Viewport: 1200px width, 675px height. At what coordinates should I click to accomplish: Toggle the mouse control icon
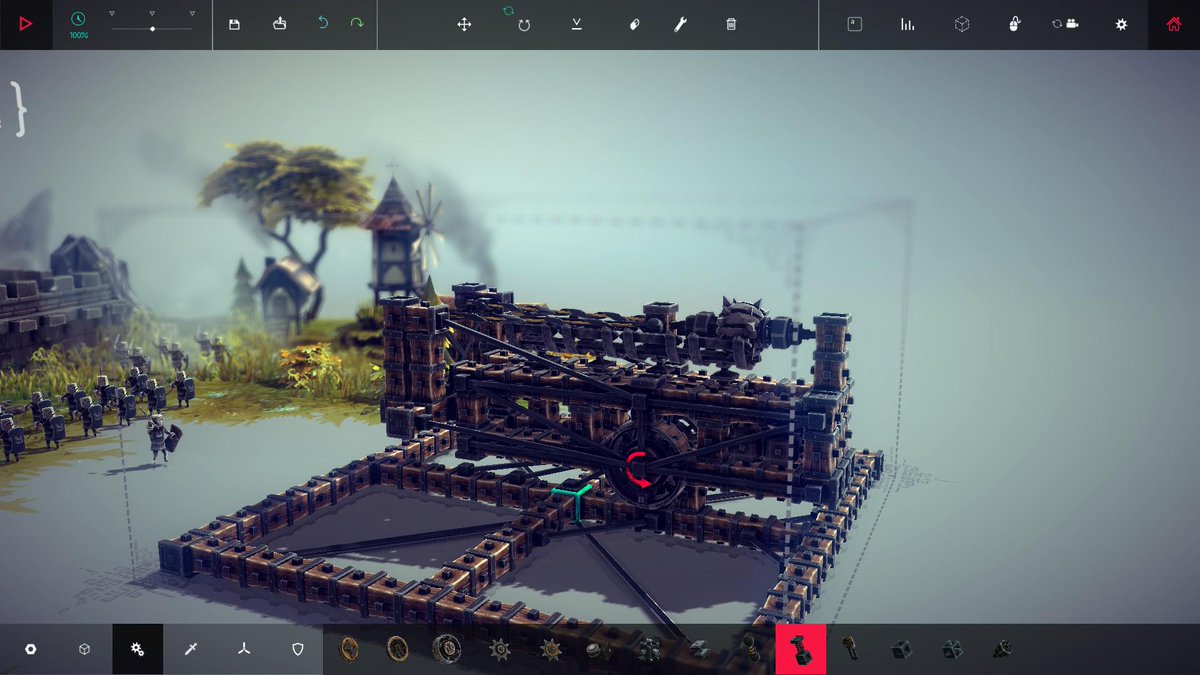pyautogui.click(x=1014, y=24)
